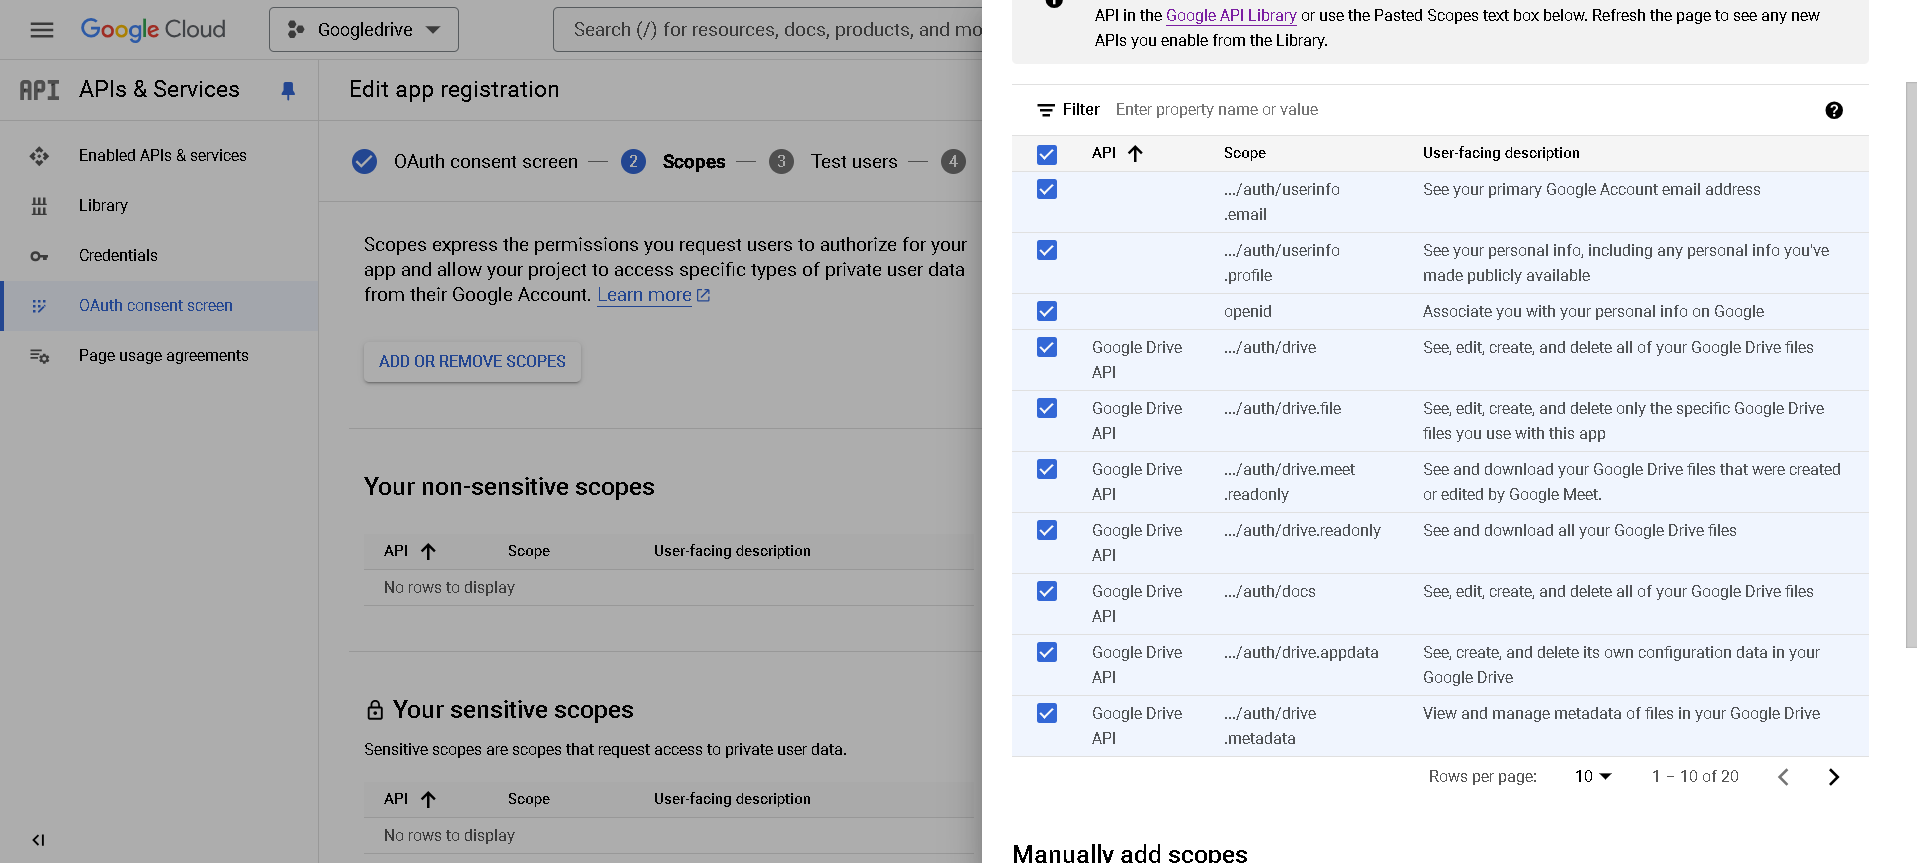This screenshot has height=863, width=1917.
Task: Sort scopes panel by API column arrow
Action: pyautogui.click(x=1135, y=153)
